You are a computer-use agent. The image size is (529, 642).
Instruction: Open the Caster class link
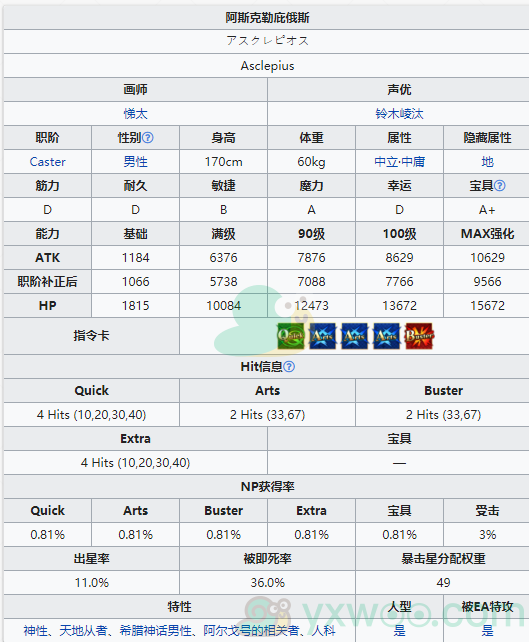(x=47, y=162)
